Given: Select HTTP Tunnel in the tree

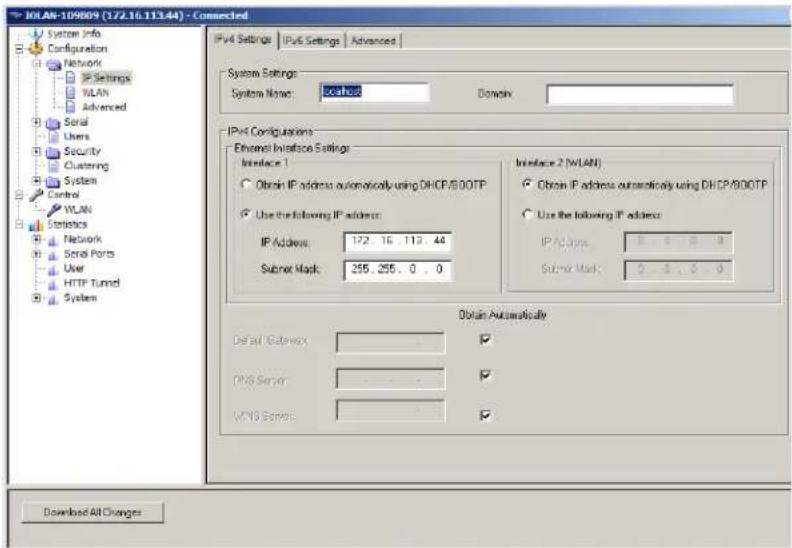Looking at the screenshot, I should [91, 283].
